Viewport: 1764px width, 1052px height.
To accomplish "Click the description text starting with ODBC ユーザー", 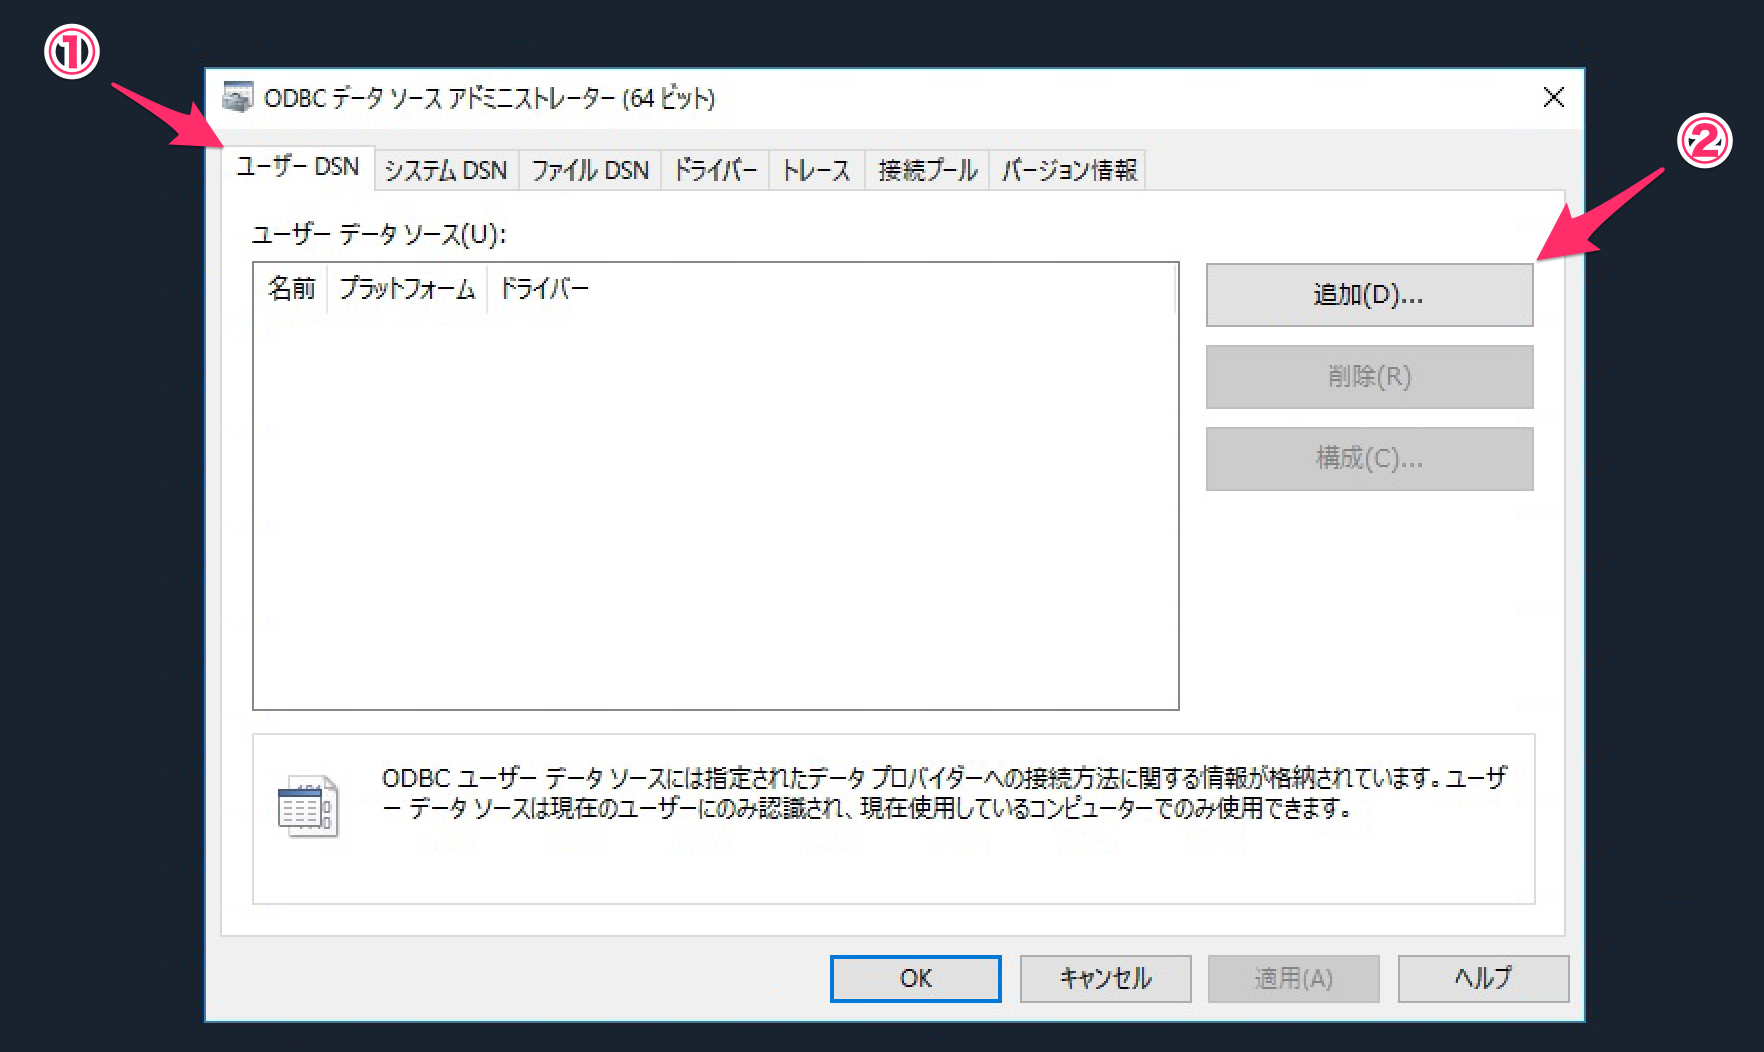I will pos(944,792).
